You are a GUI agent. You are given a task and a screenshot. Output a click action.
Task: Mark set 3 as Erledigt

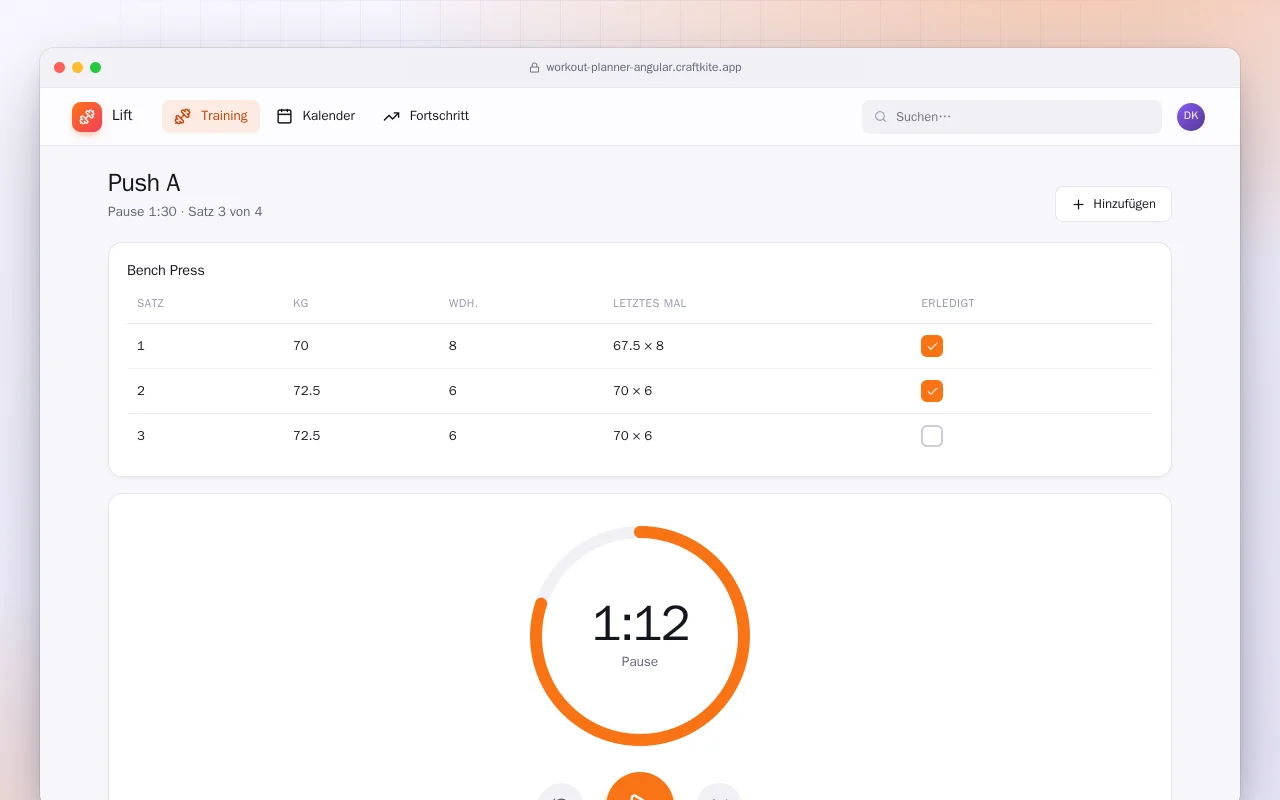(932, 436)
